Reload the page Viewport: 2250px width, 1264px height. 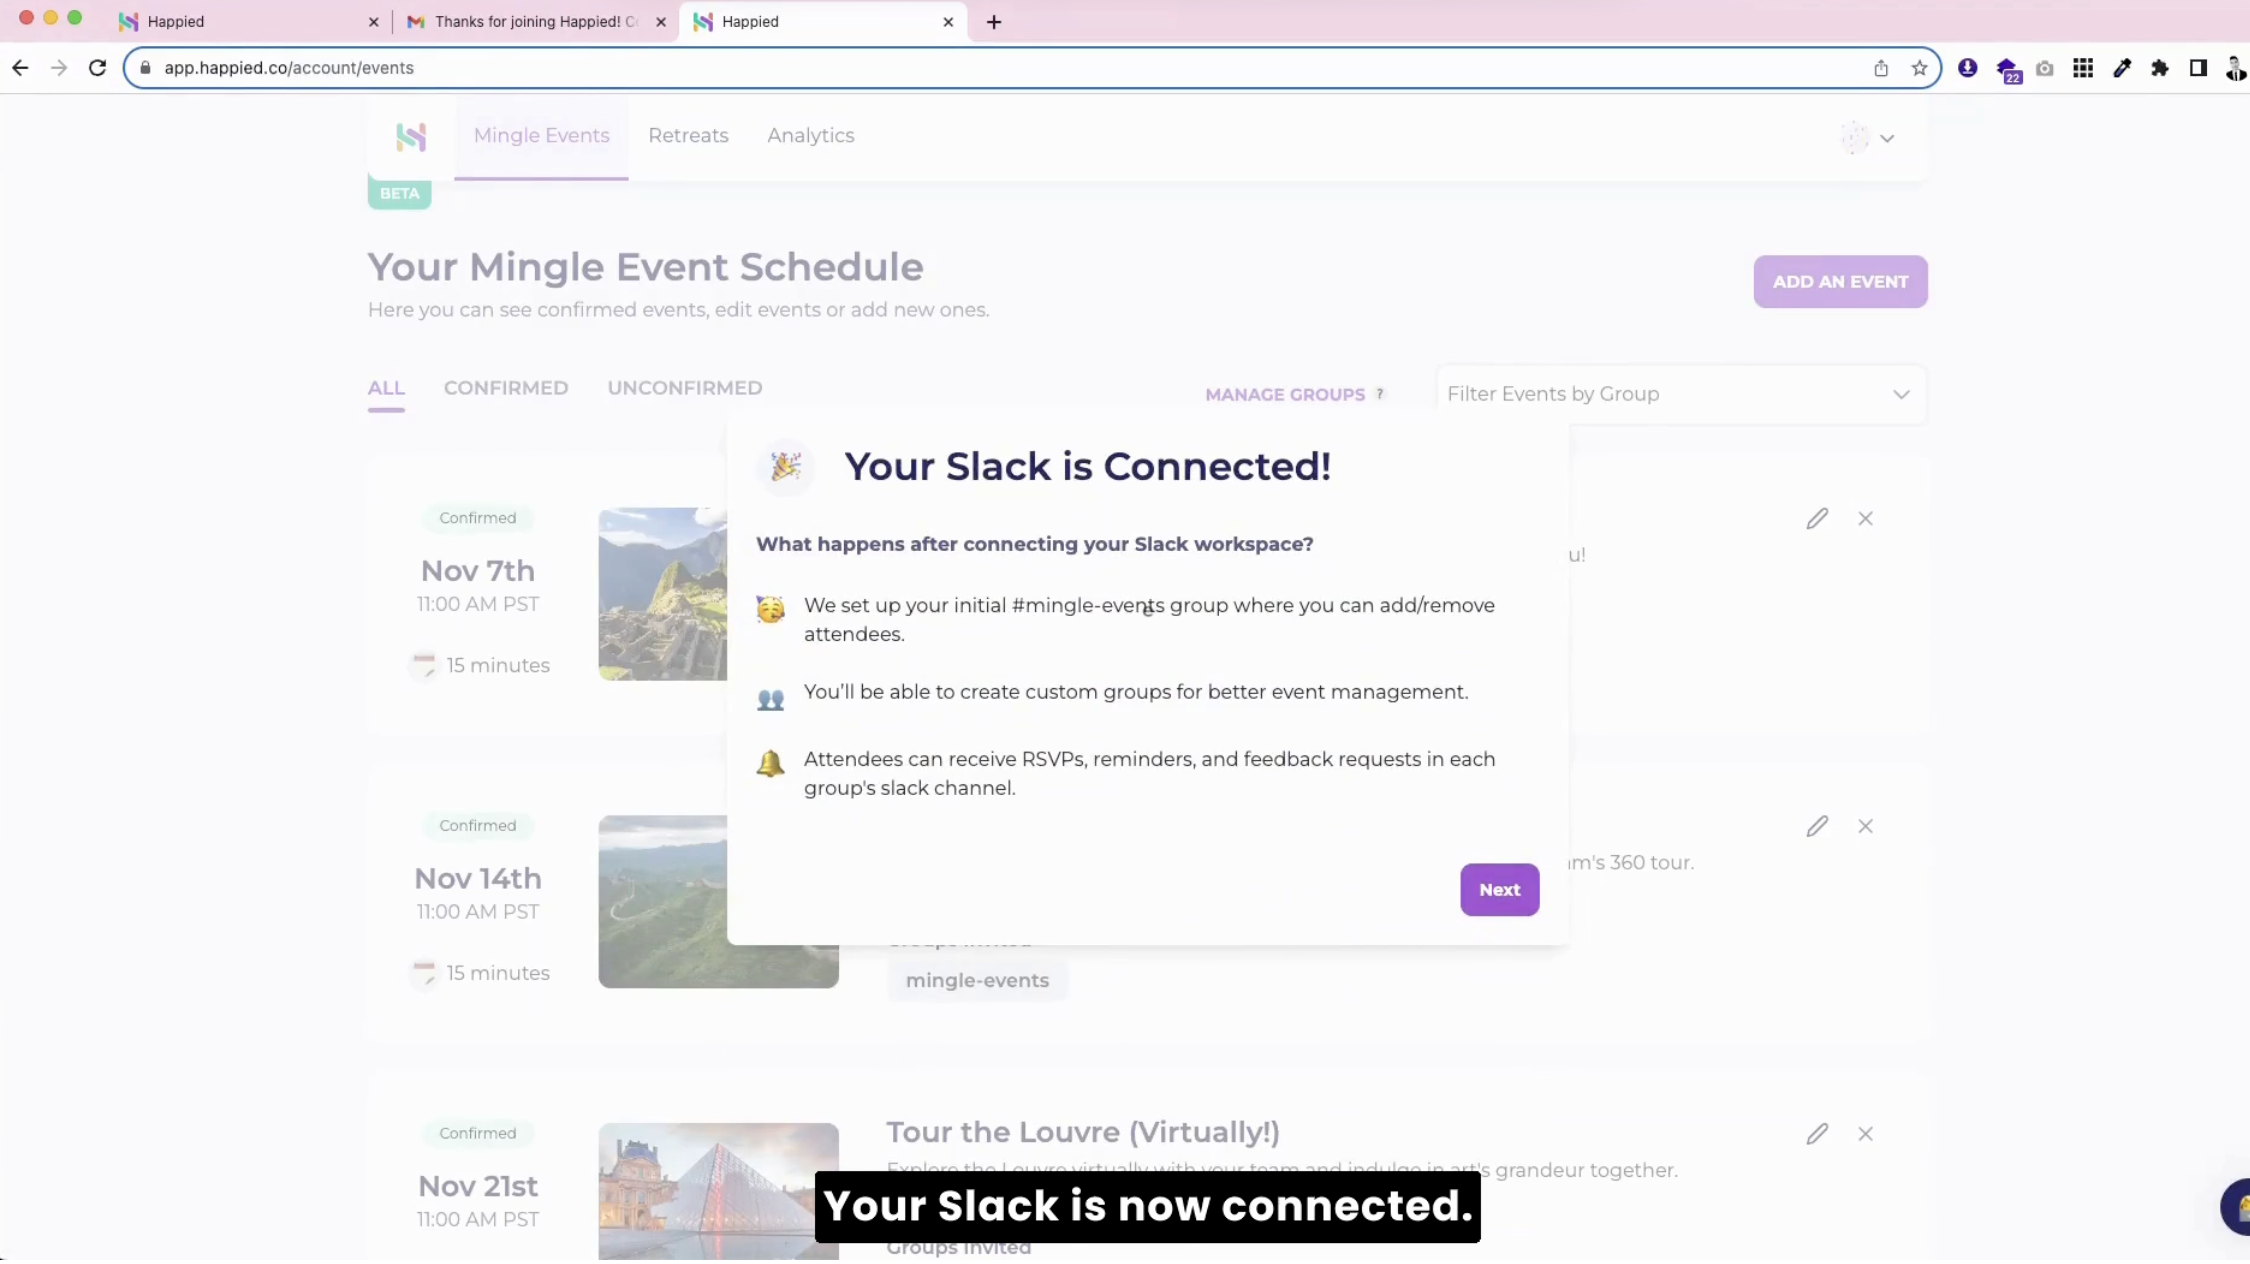click(97, 68)
